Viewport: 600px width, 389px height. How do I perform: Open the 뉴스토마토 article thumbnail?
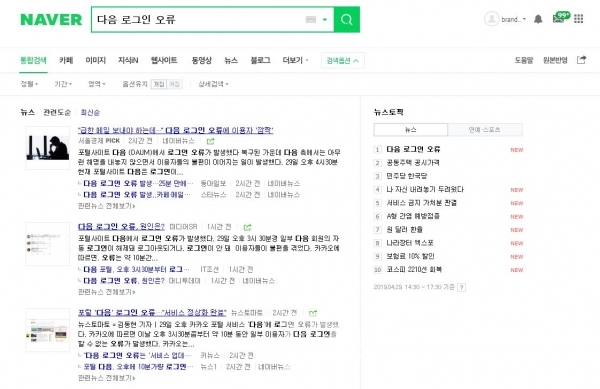pyautogui.click(x=47, y=330)
